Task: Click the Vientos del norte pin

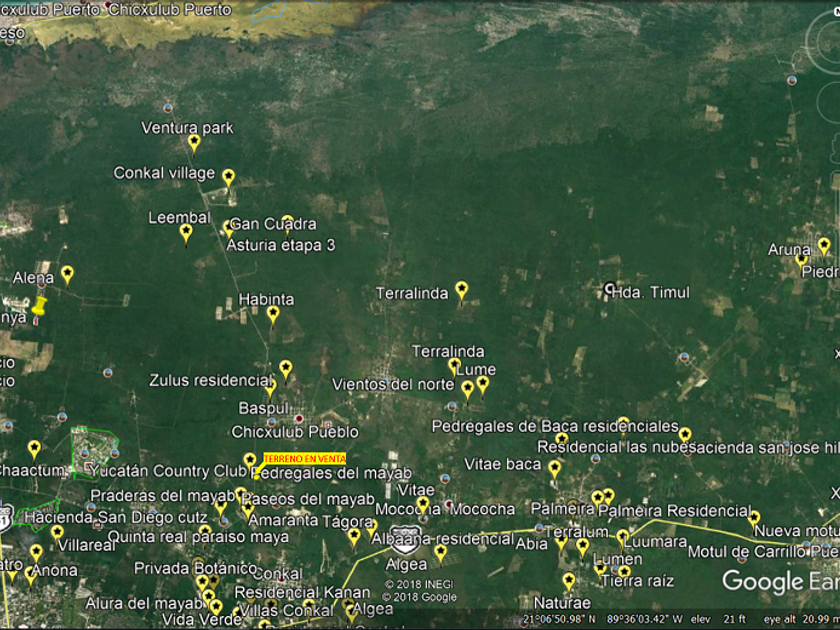Action: pos(467,390)
